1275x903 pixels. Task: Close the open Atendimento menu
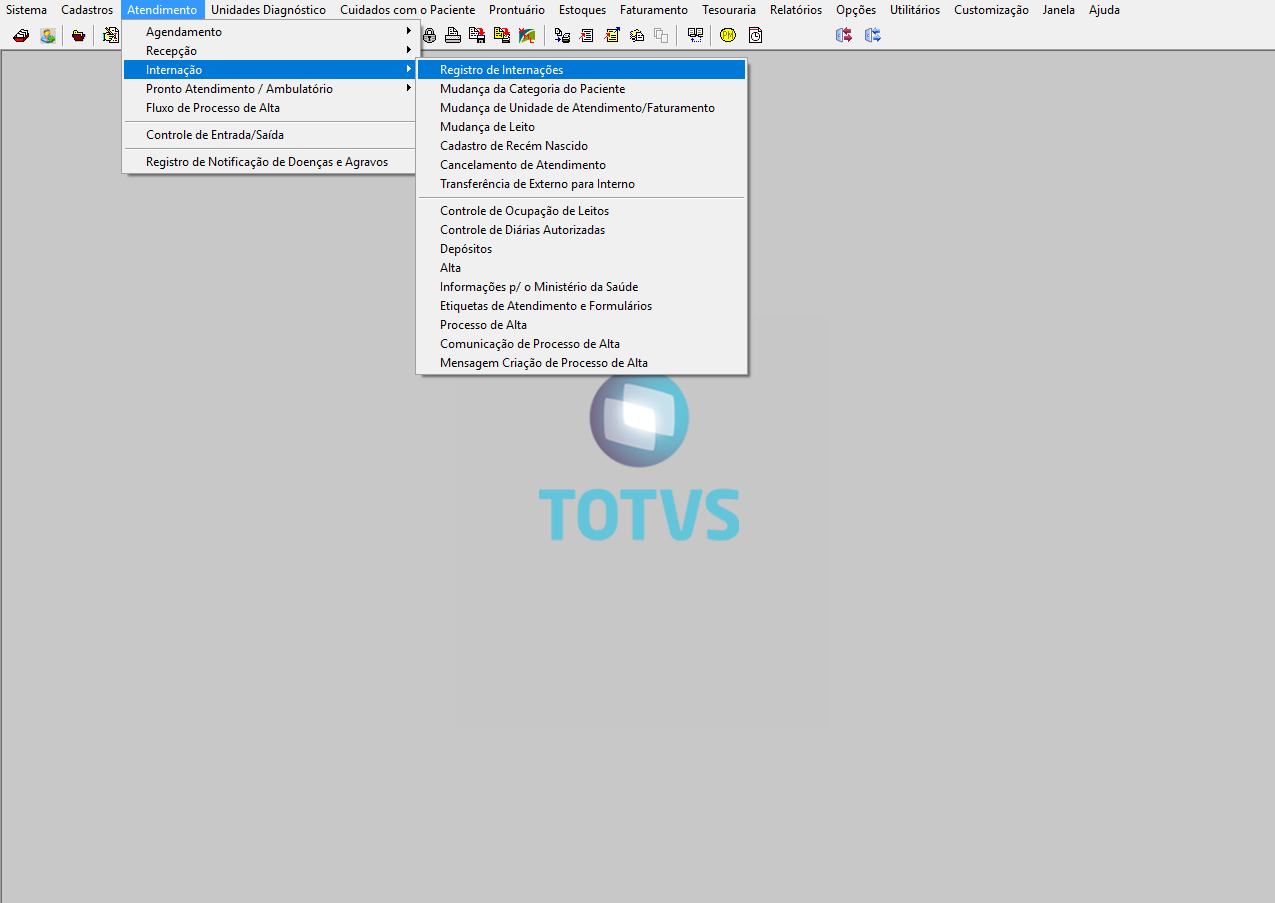[x=162, y=10]
